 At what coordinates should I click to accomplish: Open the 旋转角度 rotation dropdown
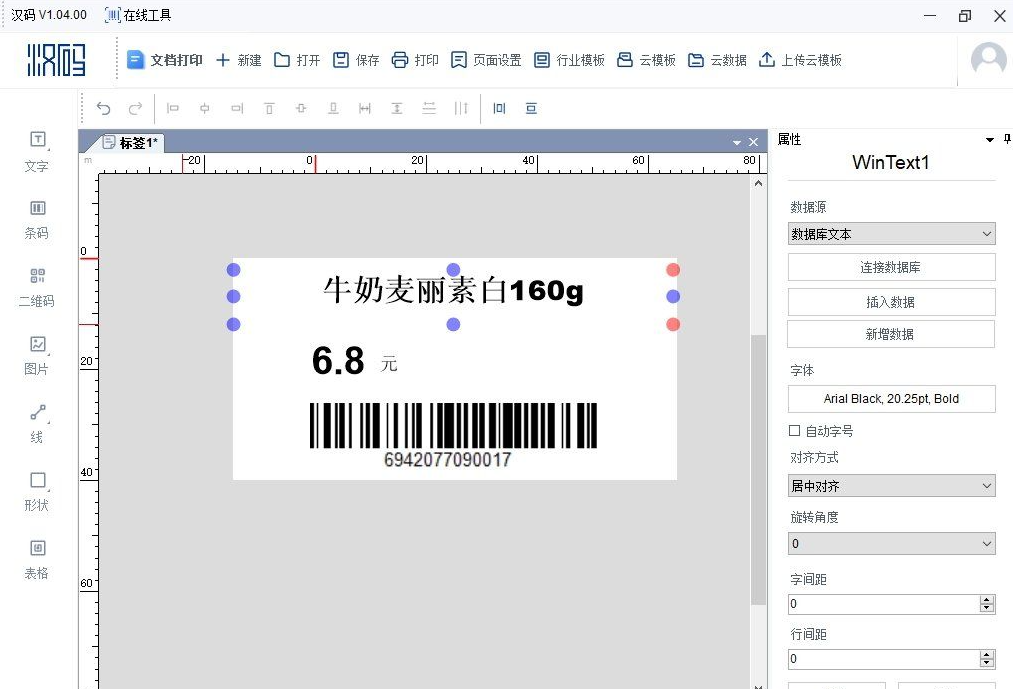(x=891, y=544)
